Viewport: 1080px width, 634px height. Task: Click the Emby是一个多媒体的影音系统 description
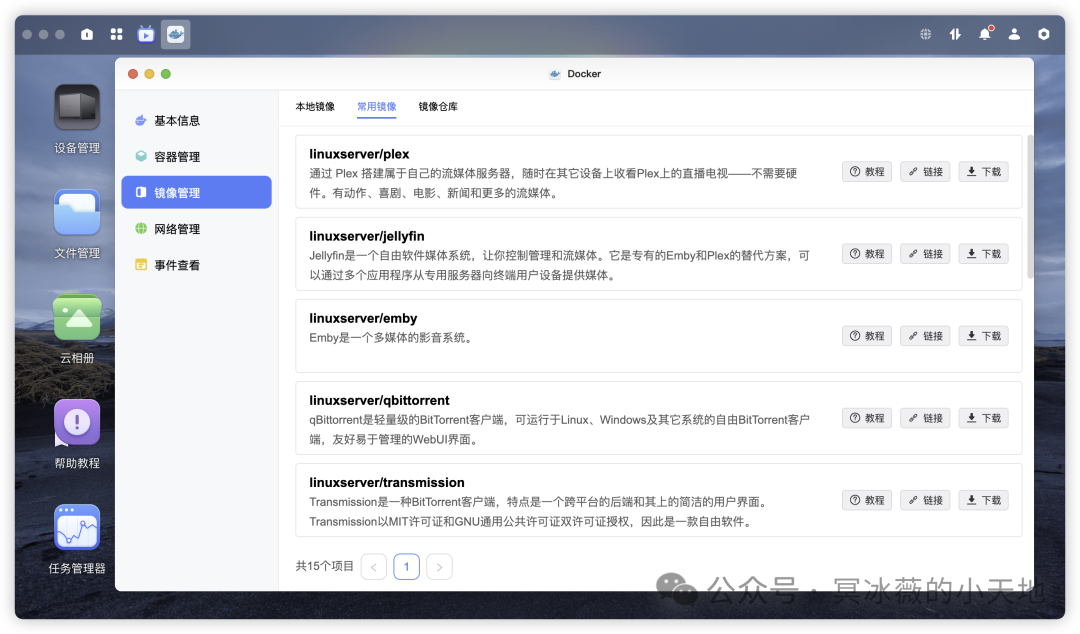coord(391,338)
